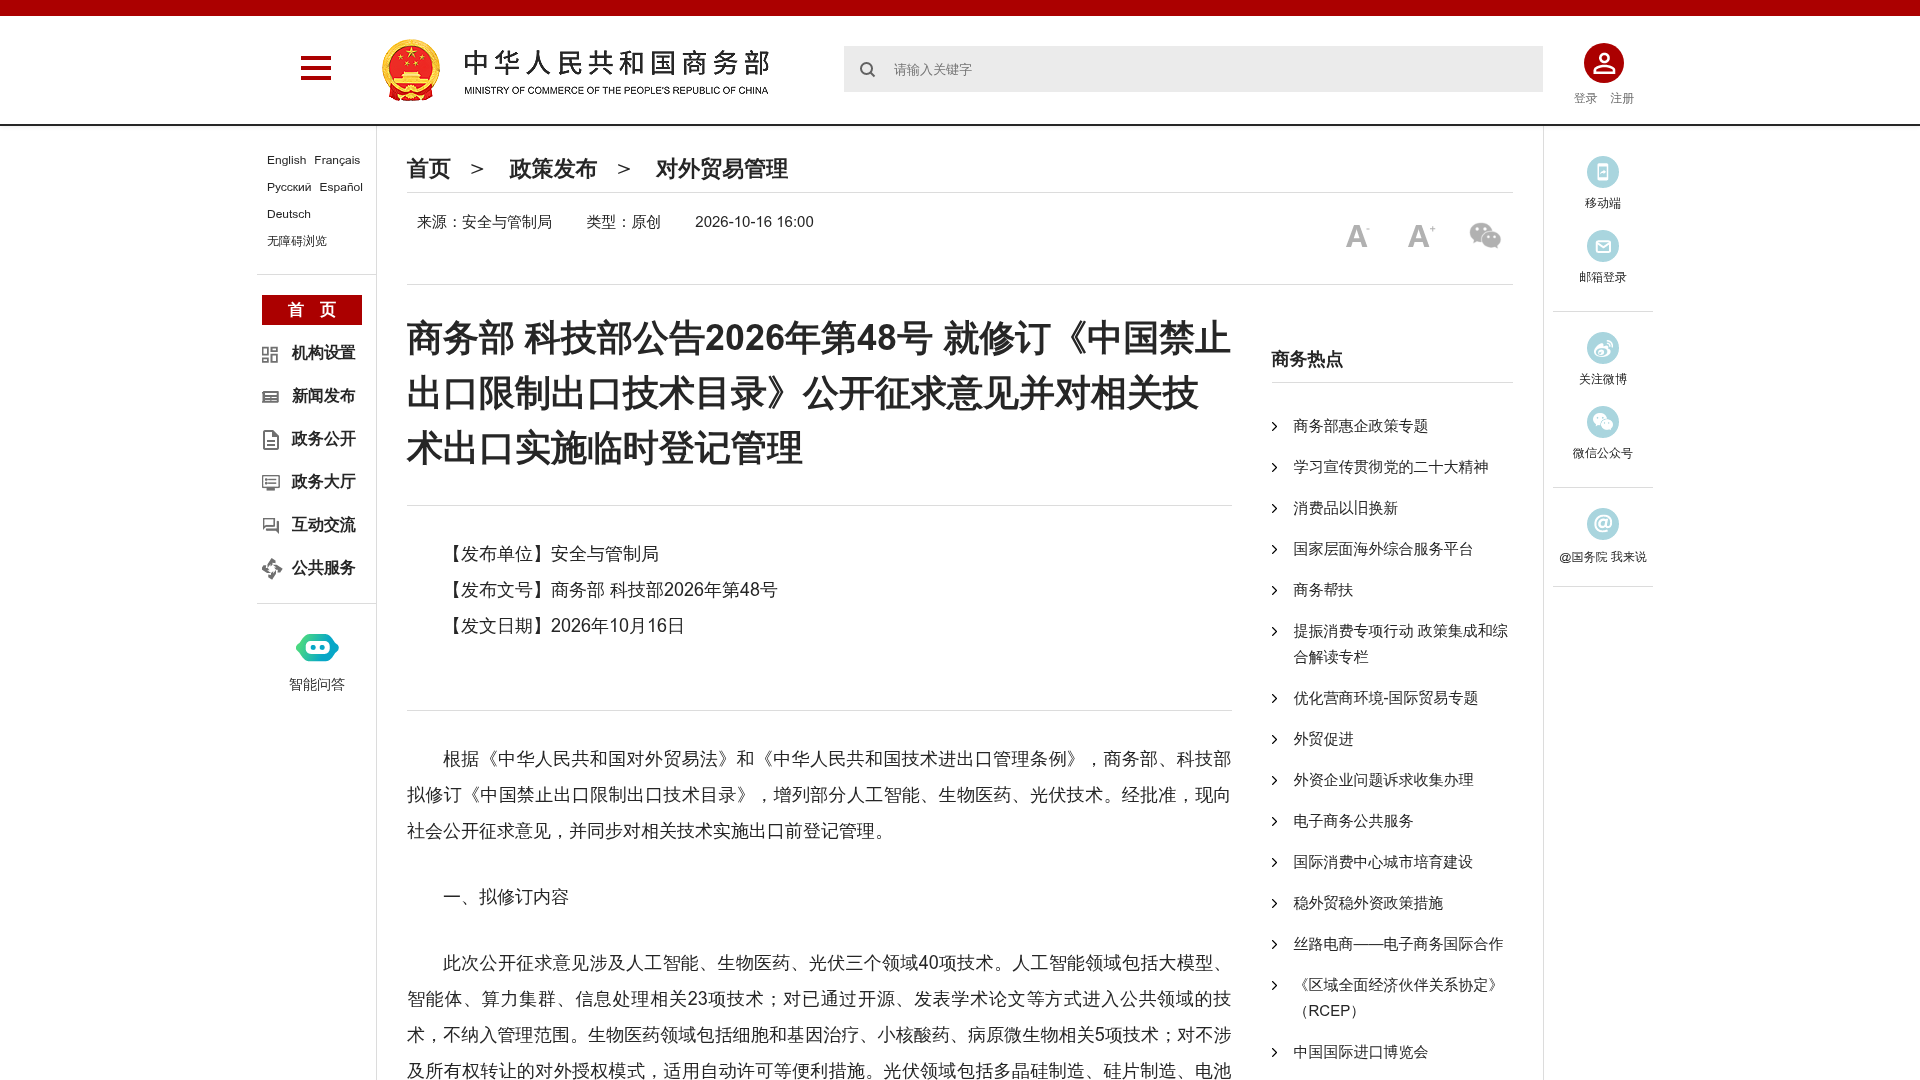Expand the 中国国际进口博览会 chevron
This screenshot has height=1080, width=1920.
[1274, 1052]
